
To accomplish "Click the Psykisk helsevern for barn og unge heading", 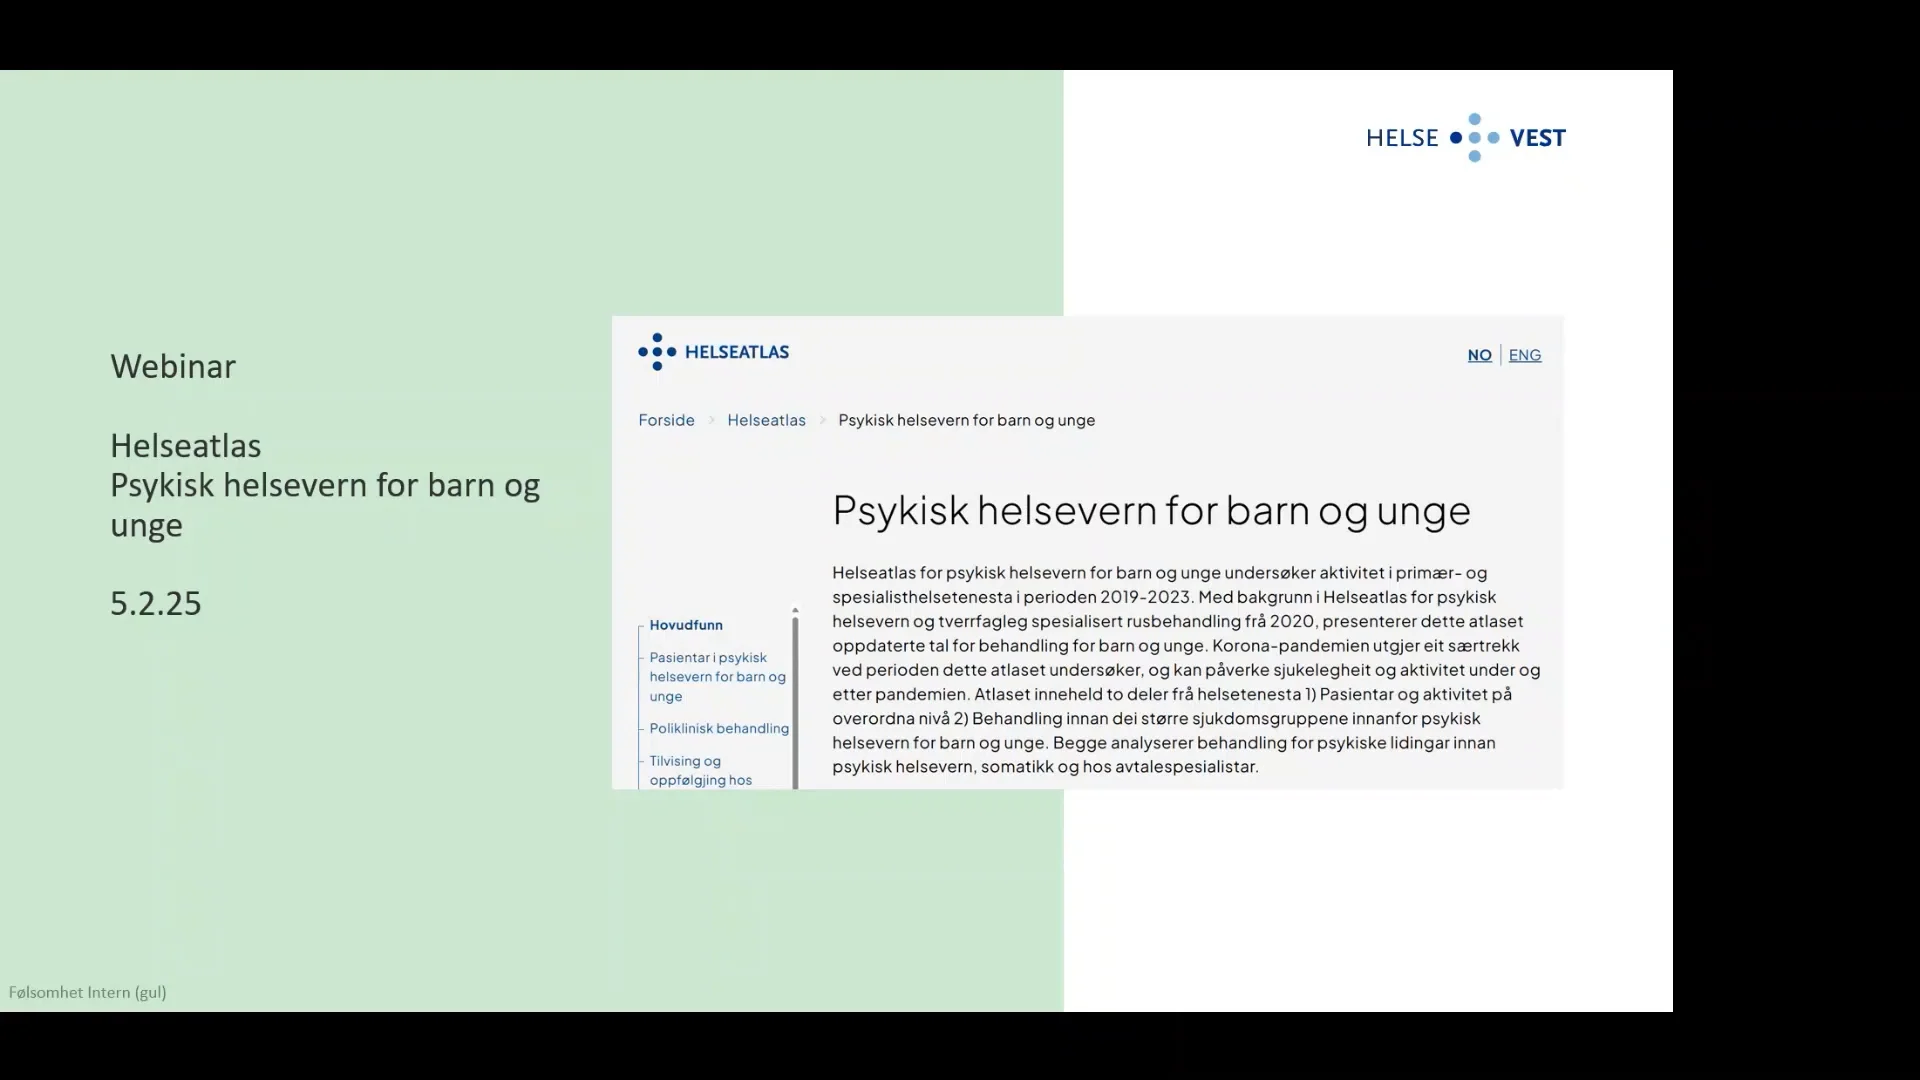I will click(x=1150, y=511).
